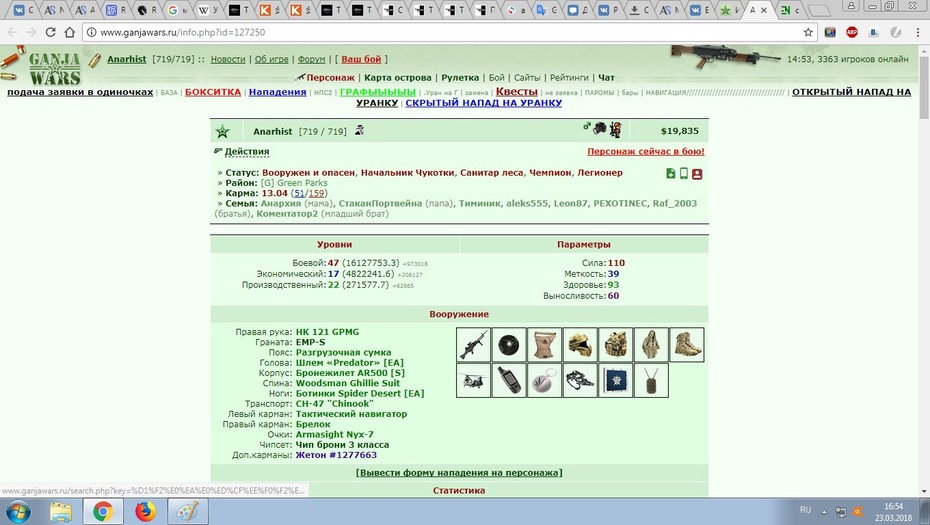The height and width of the screenshot is (525, 930).
Task: Click СКРЫТЫЙ НАПАД НА УРАНКУ link
Action: [483, 103]
